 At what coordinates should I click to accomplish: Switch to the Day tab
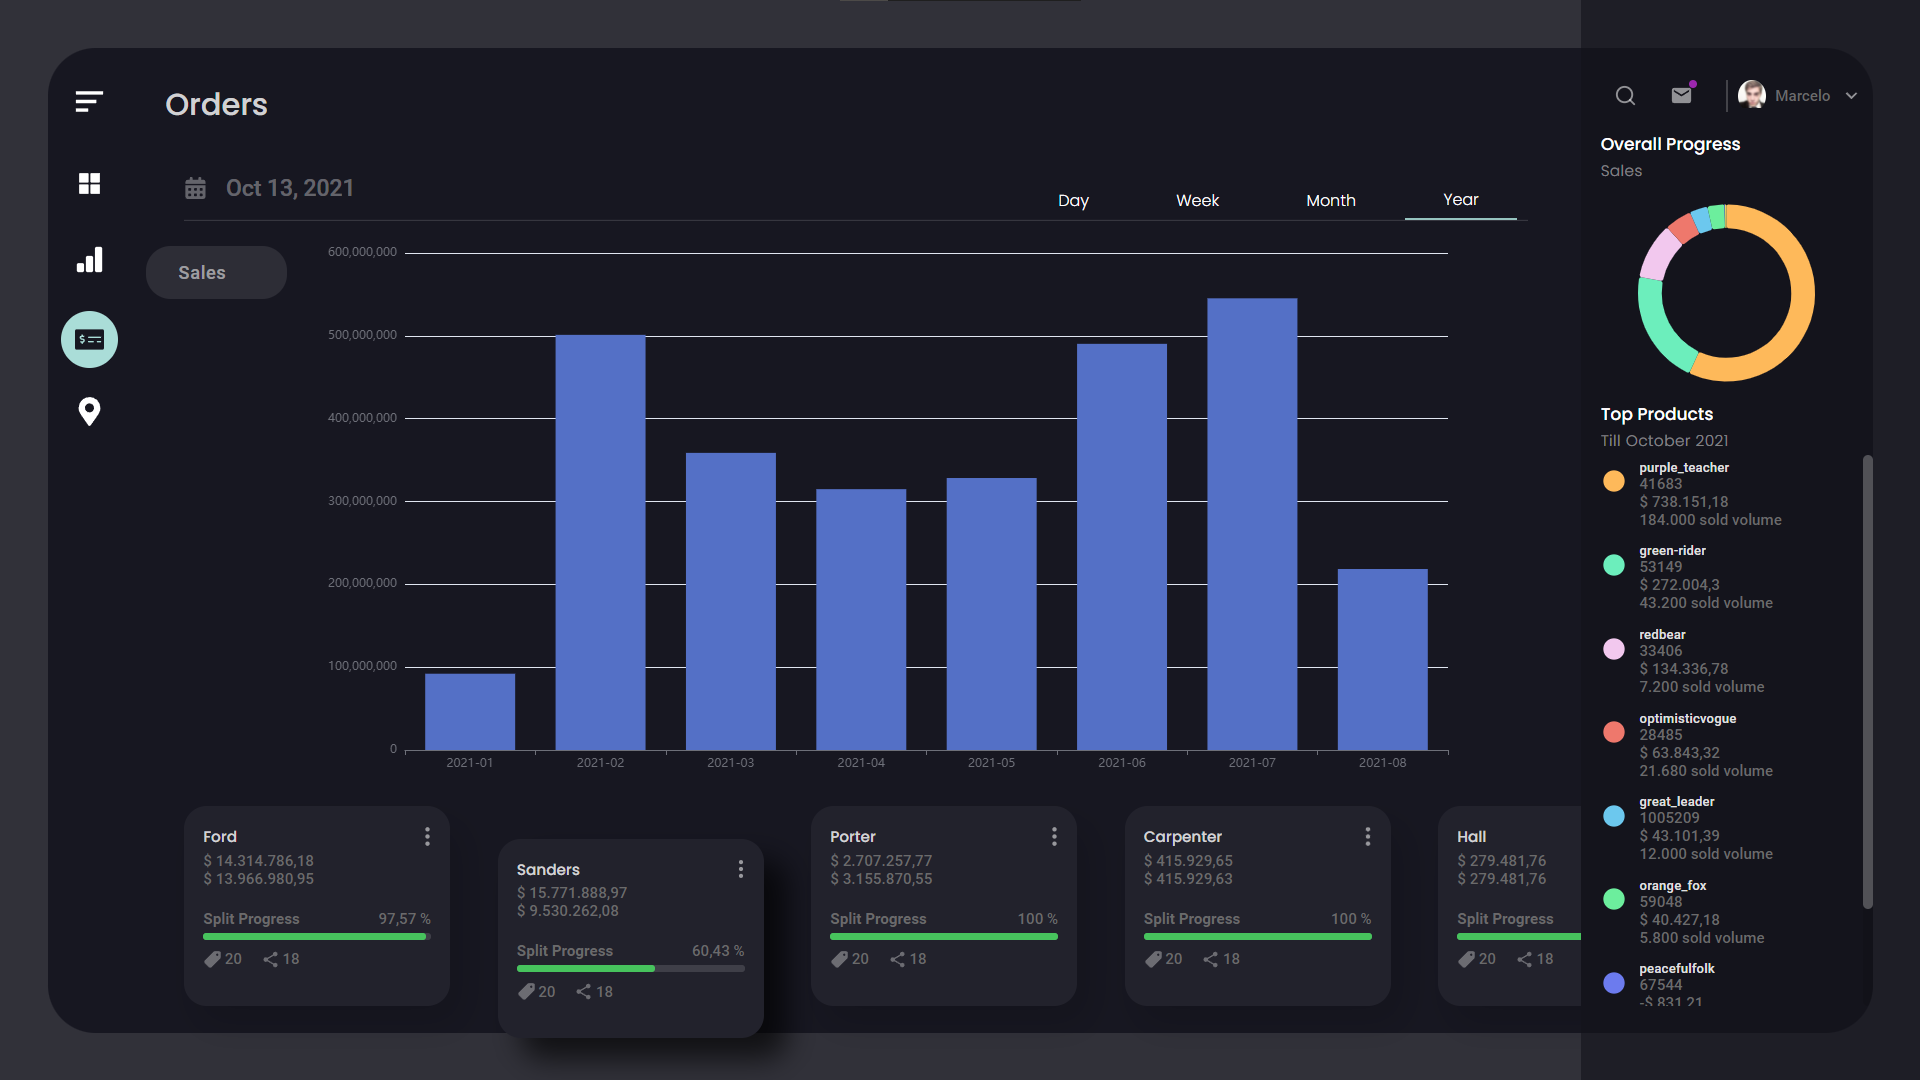(x=1073, y=200)
